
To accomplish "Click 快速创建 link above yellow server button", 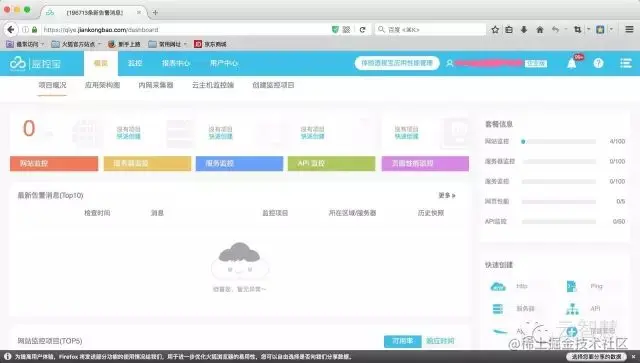I will point(129,136).
